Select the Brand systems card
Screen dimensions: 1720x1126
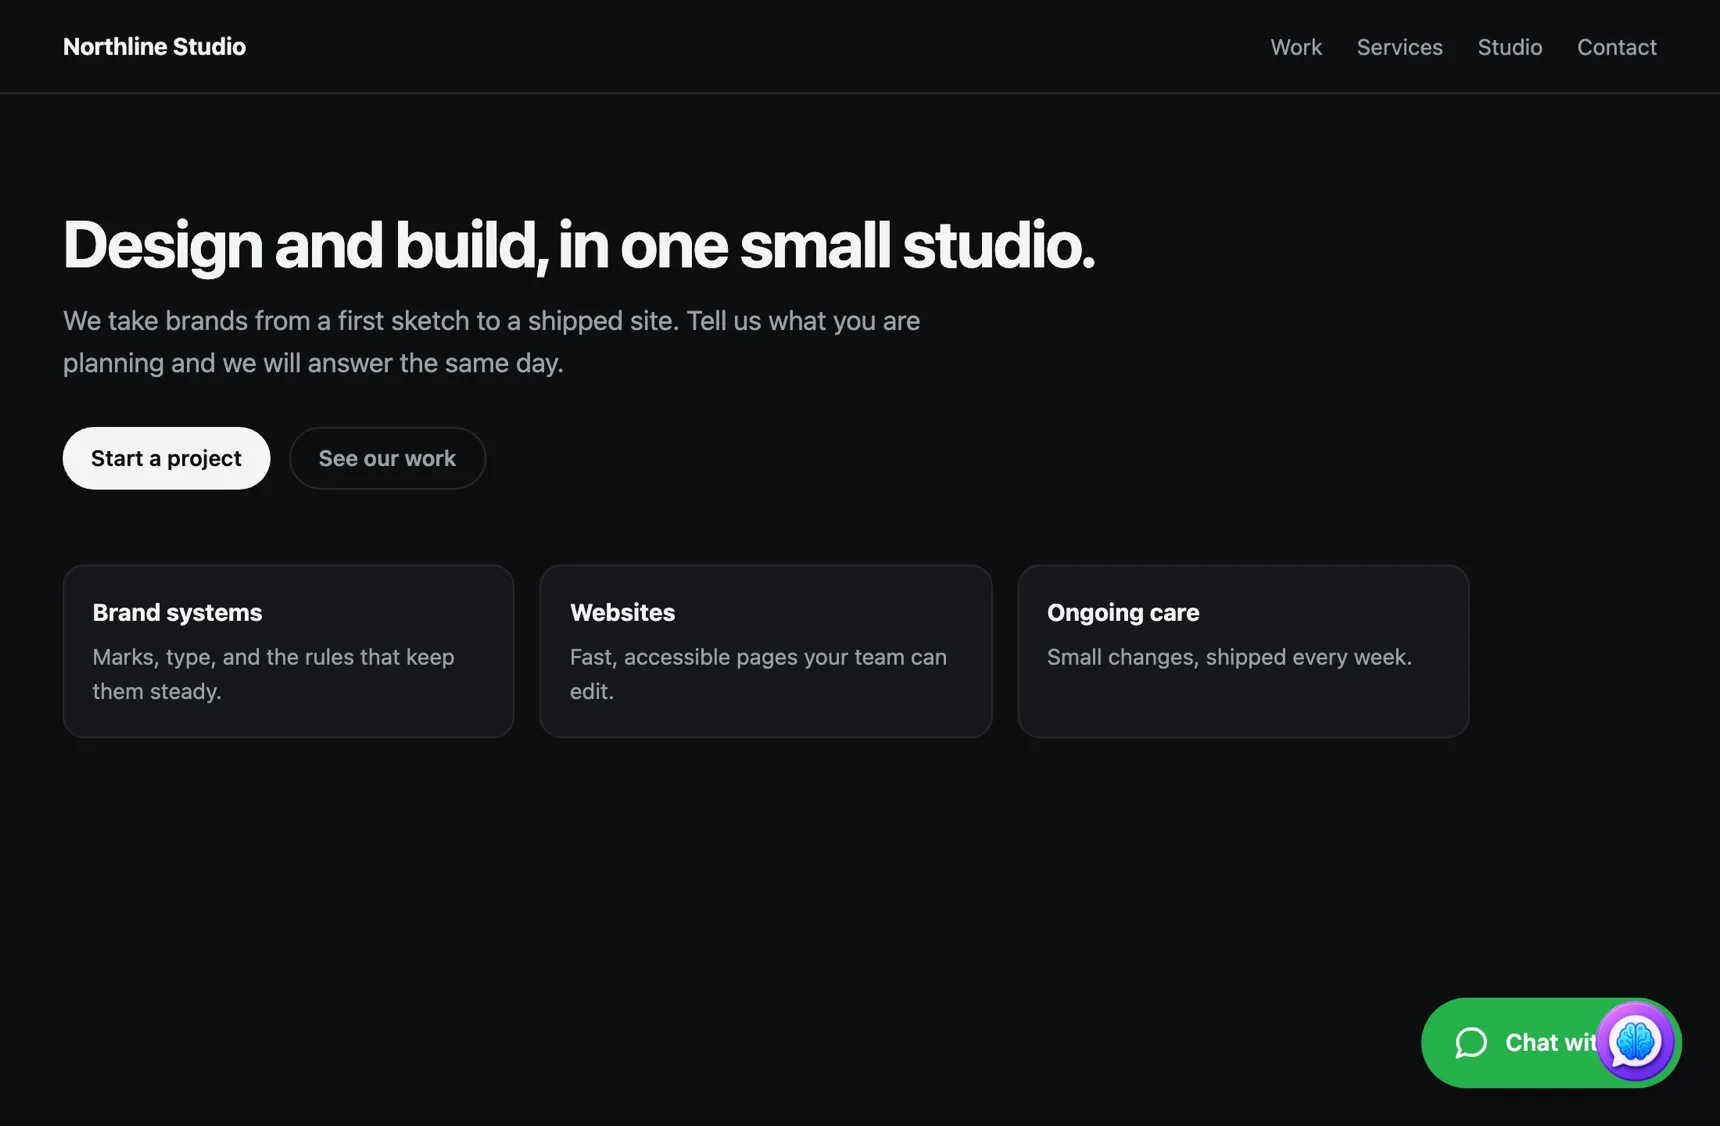click(288, 651)
